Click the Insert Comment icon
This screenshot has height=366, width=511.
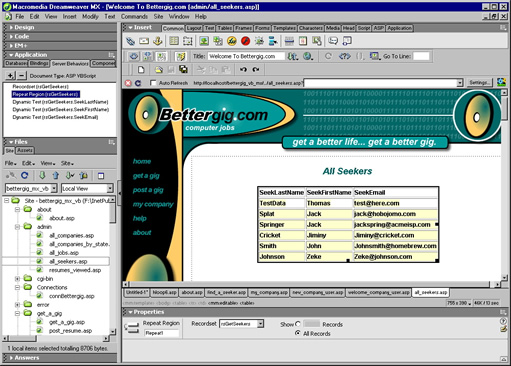pos(333,41)
